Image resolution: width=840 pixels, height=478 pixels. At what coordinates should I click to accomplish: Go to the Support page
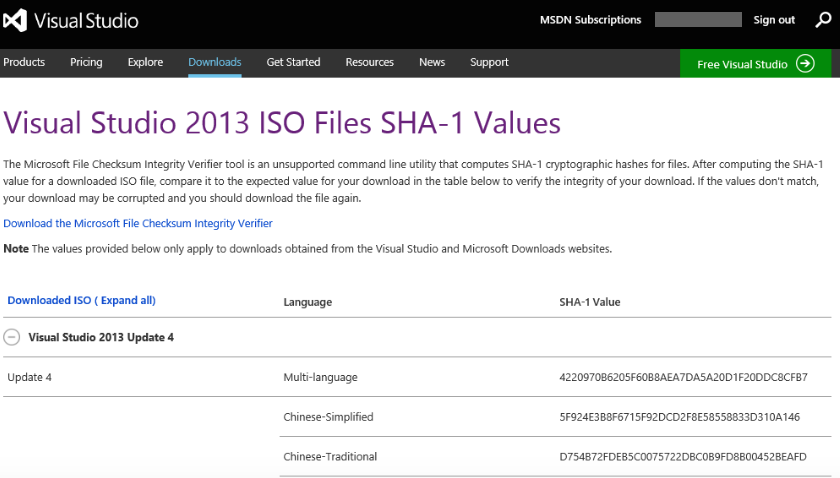489,62
